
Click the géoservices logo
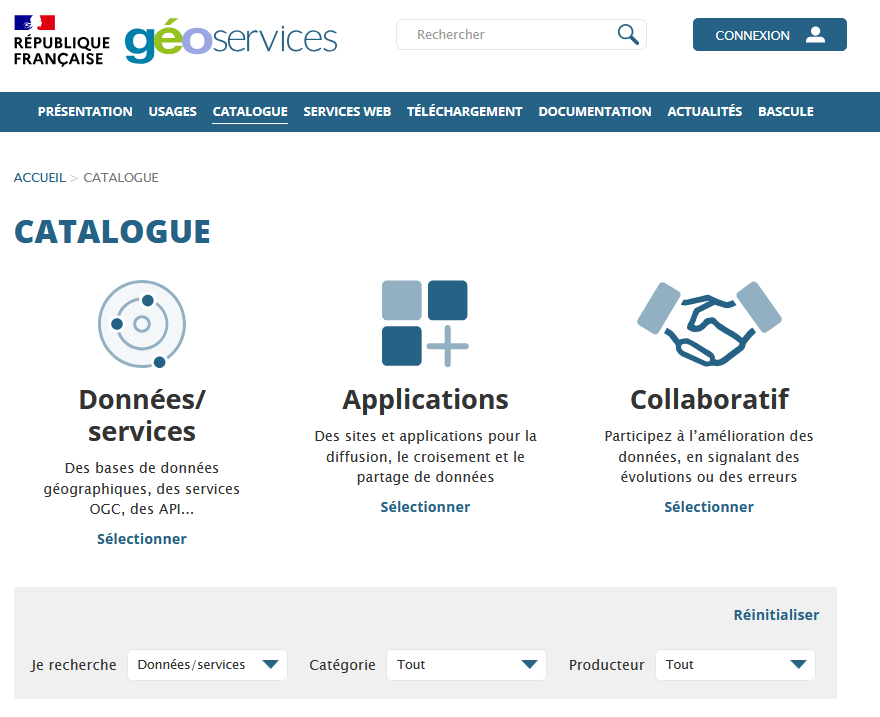tap(231, 40)
